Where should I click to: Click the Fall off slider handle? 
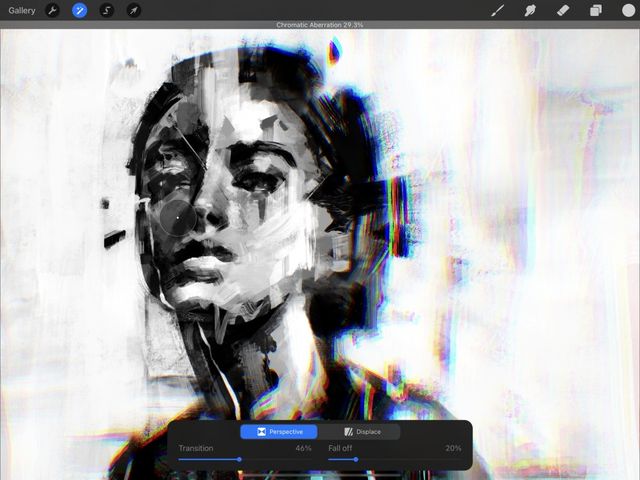(x=356, y=460)
